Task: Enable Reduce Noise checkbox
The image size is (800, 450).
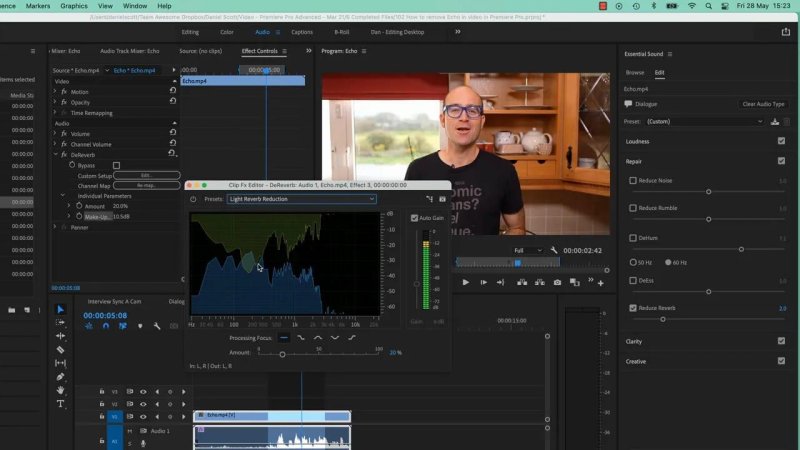Action: pyautogui.click(x=633, y=181)
